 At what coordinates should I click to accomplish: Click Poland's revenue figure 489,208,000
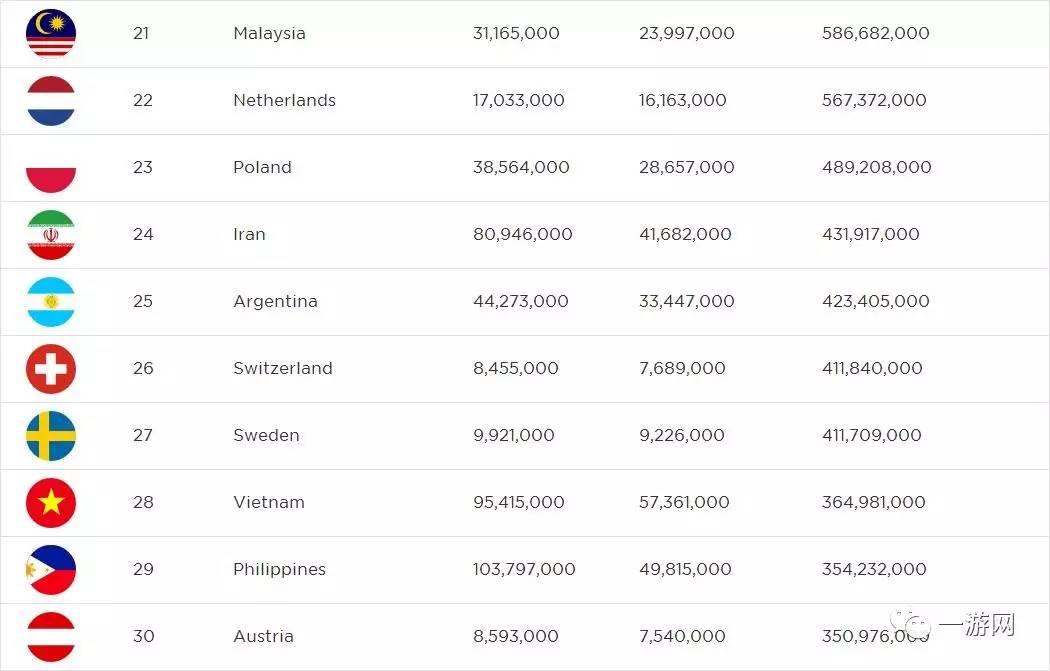876,167
